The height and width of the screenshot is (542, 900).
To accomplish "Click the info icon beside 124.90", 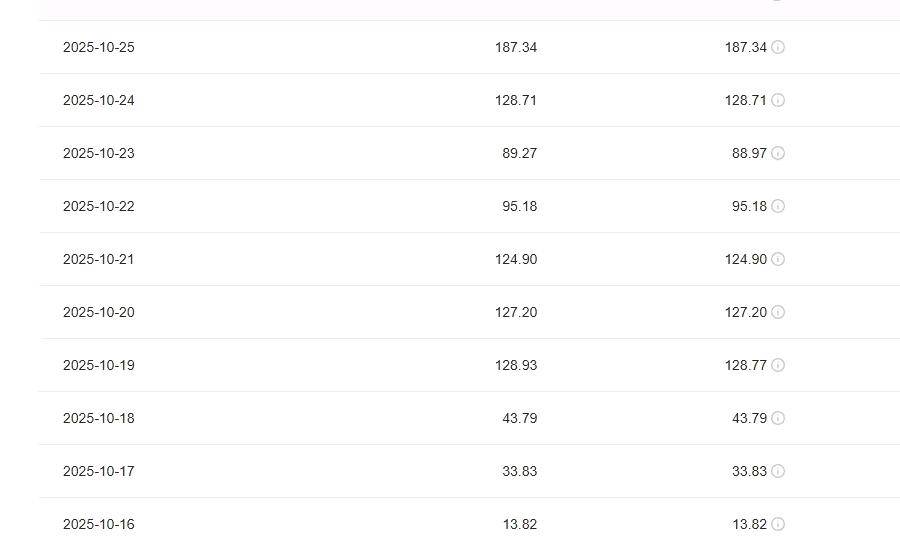I will click(x=778, y=259).
